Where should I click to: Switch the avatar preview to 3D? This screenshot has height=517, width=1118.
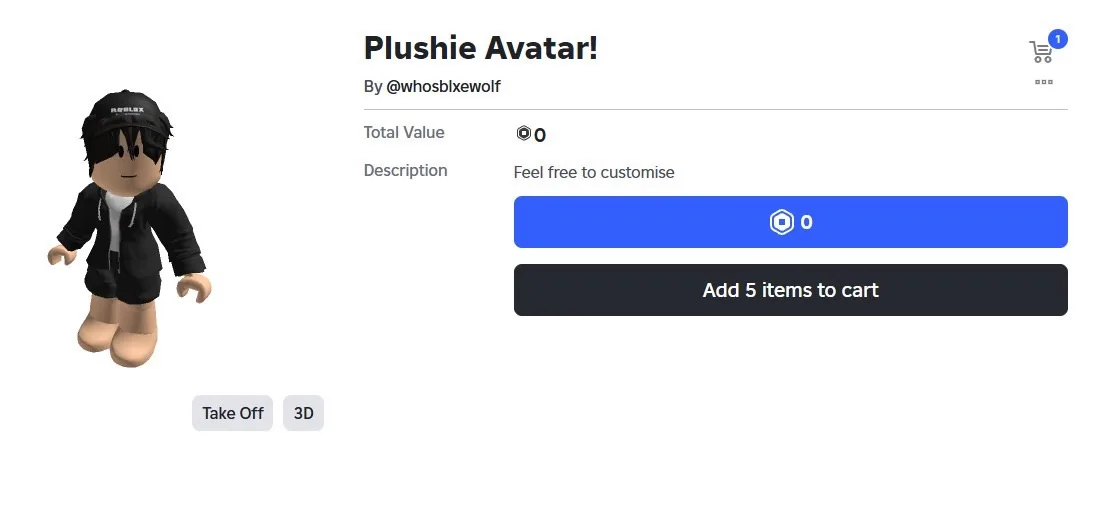(303, 413)
